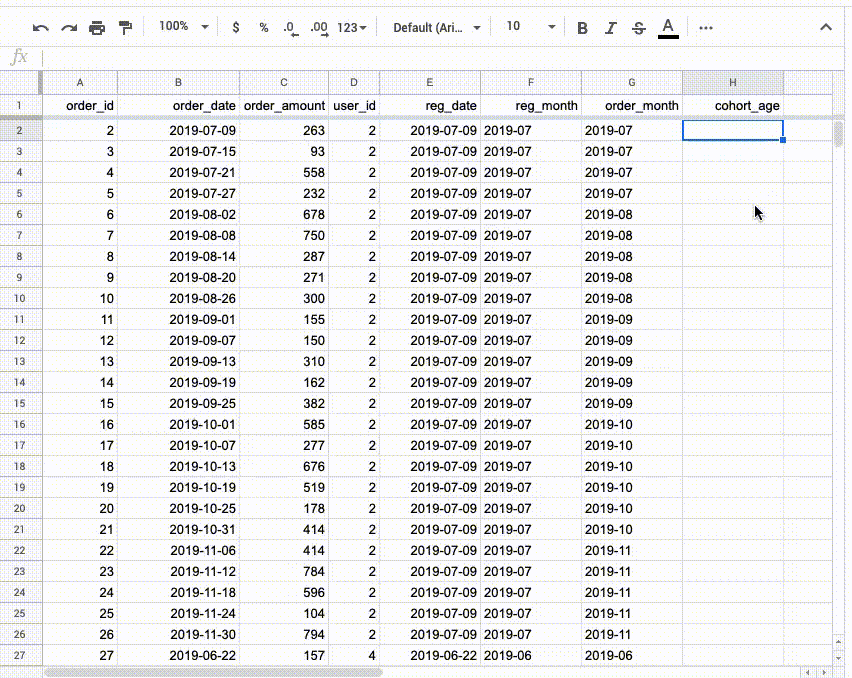
Task: Click the Print icon
Action: (97, 28)
